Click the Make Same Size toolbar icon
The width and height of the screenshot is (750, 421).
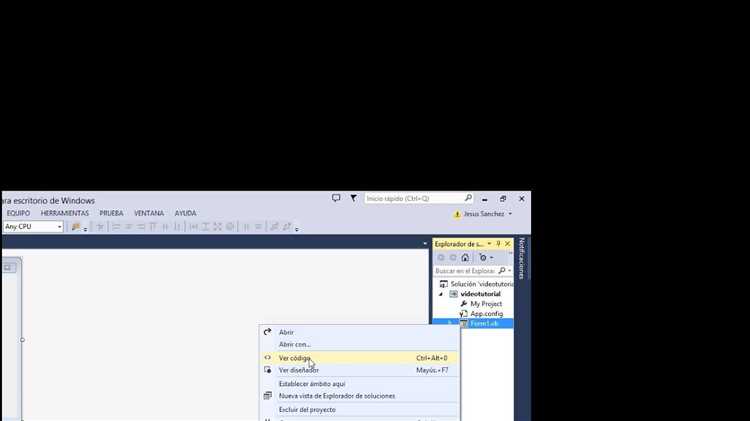click(x=218, y=227)
